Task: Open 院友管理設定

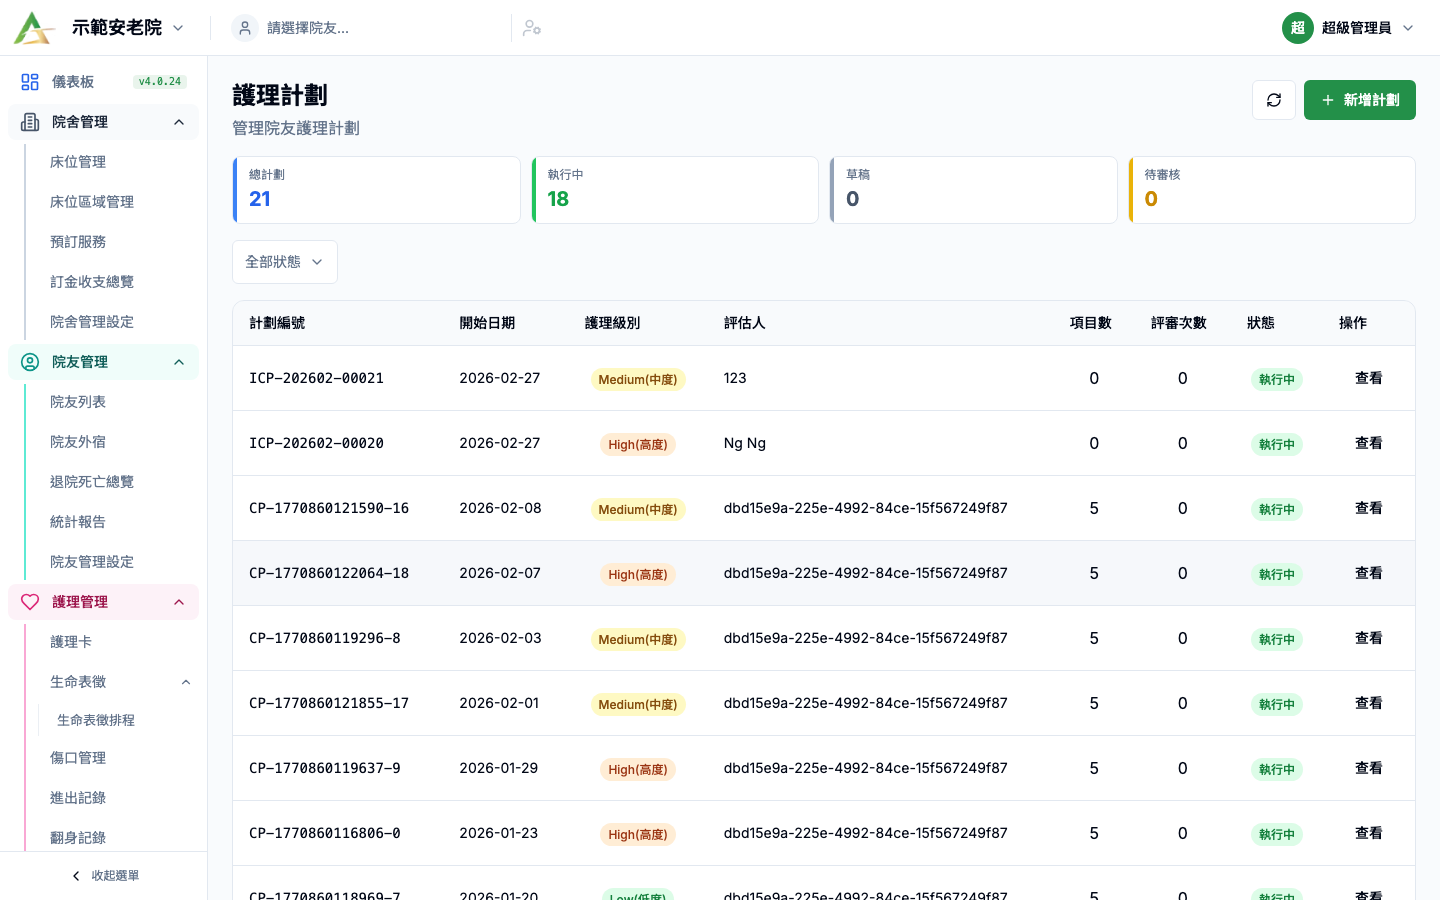Action: (x=92, y=562)
